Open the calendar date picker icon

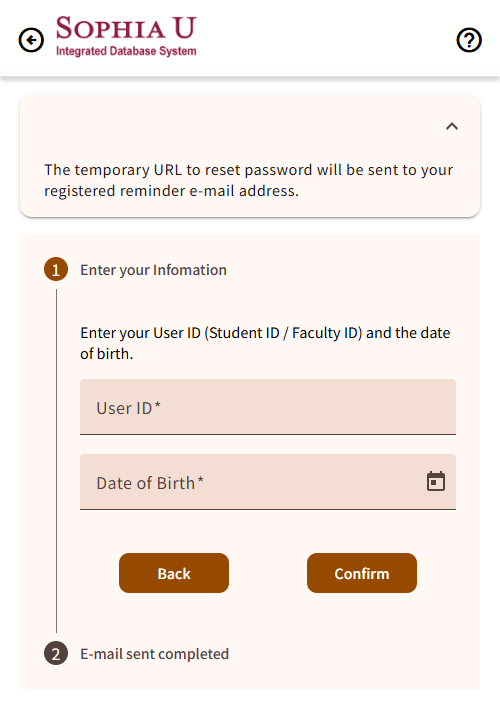click(436, 481)
